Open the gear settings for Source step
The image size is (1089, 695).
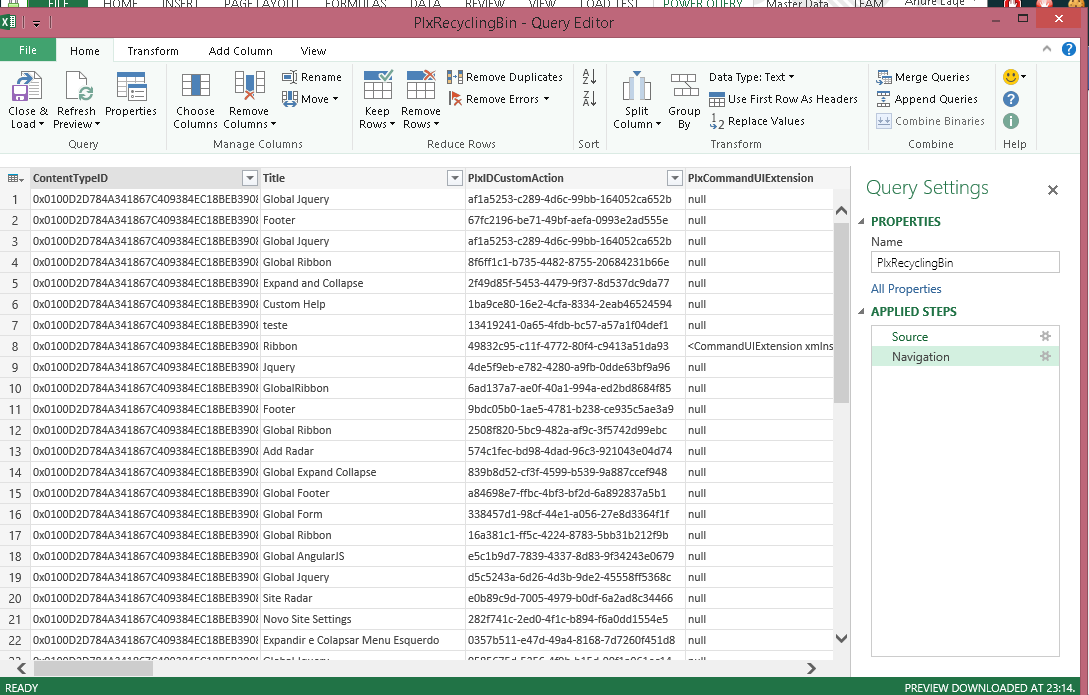[1045, 336]
